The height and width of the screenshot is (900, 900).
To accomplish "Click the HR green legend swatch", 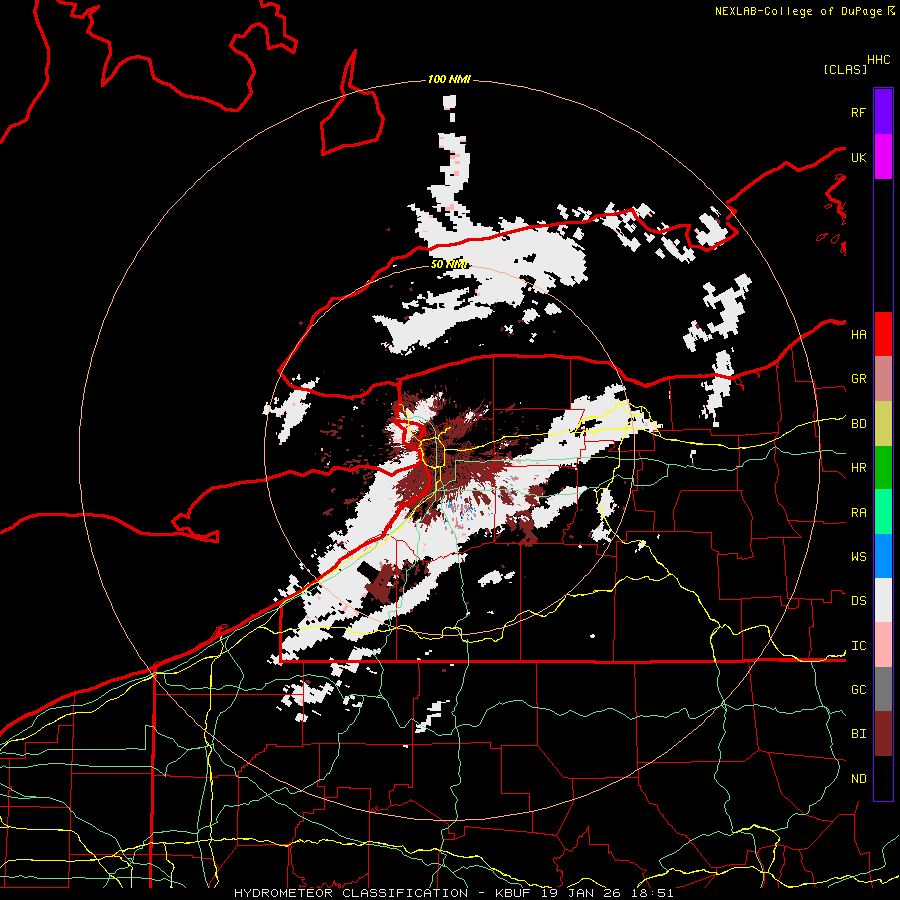I will (x=883, y=468).
